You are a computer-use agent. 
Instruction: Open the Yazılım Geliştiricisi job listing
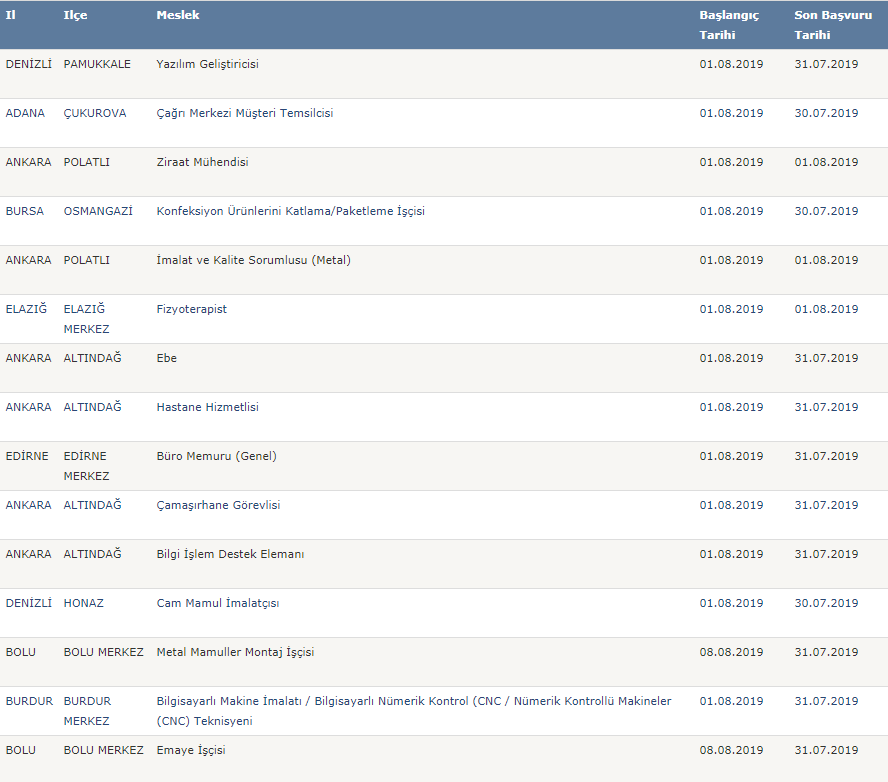[x=208, y=64]
